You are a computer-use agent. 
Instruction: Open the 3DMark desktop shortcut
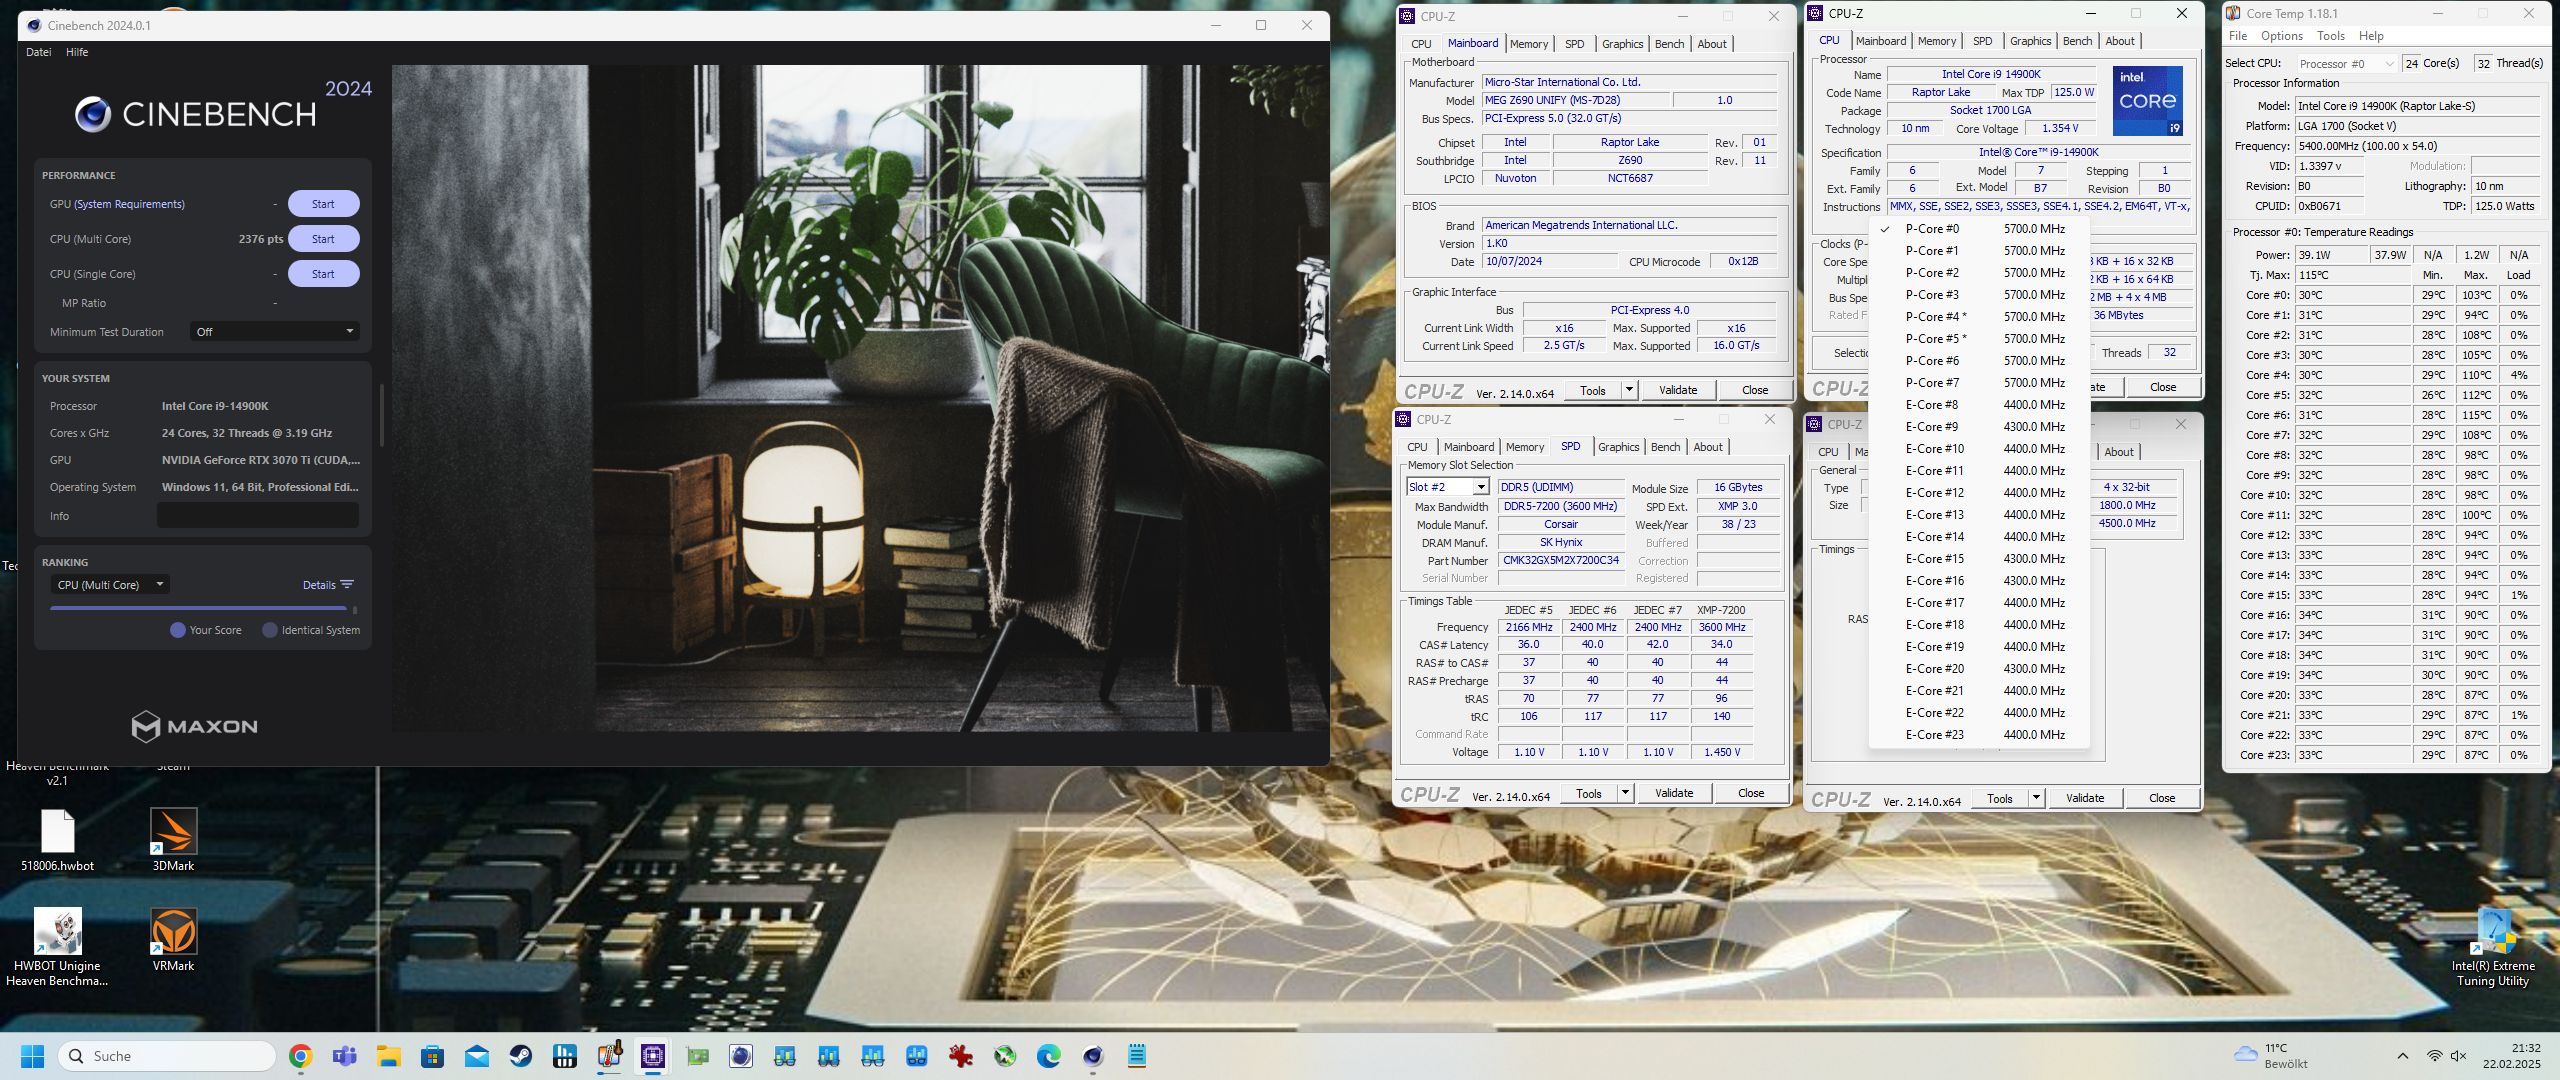coord(173,840)
